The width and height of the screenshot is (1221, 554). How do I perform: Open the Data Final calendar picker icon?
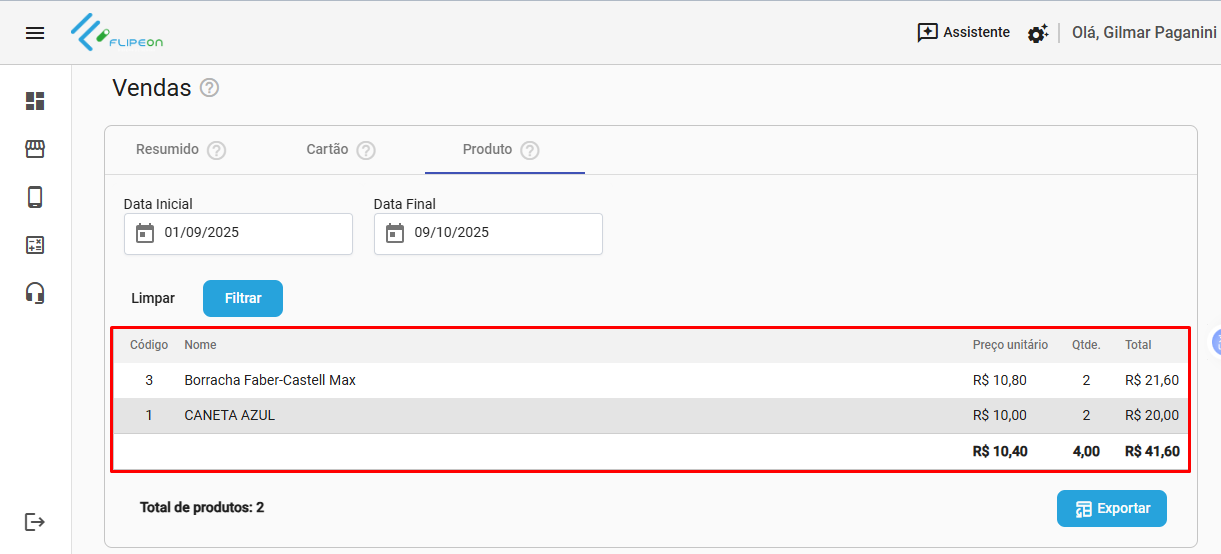pyautogui.click(x=395, y=233)
